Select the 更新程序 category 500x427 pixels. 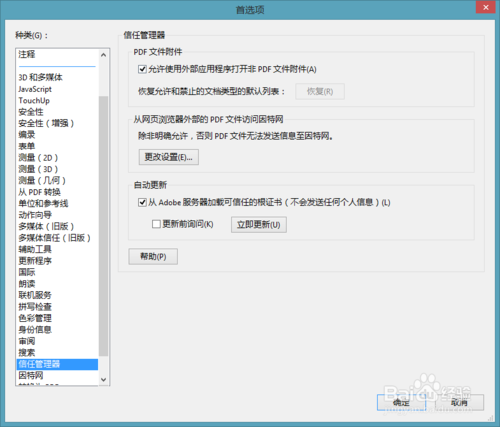pos(57,261)
